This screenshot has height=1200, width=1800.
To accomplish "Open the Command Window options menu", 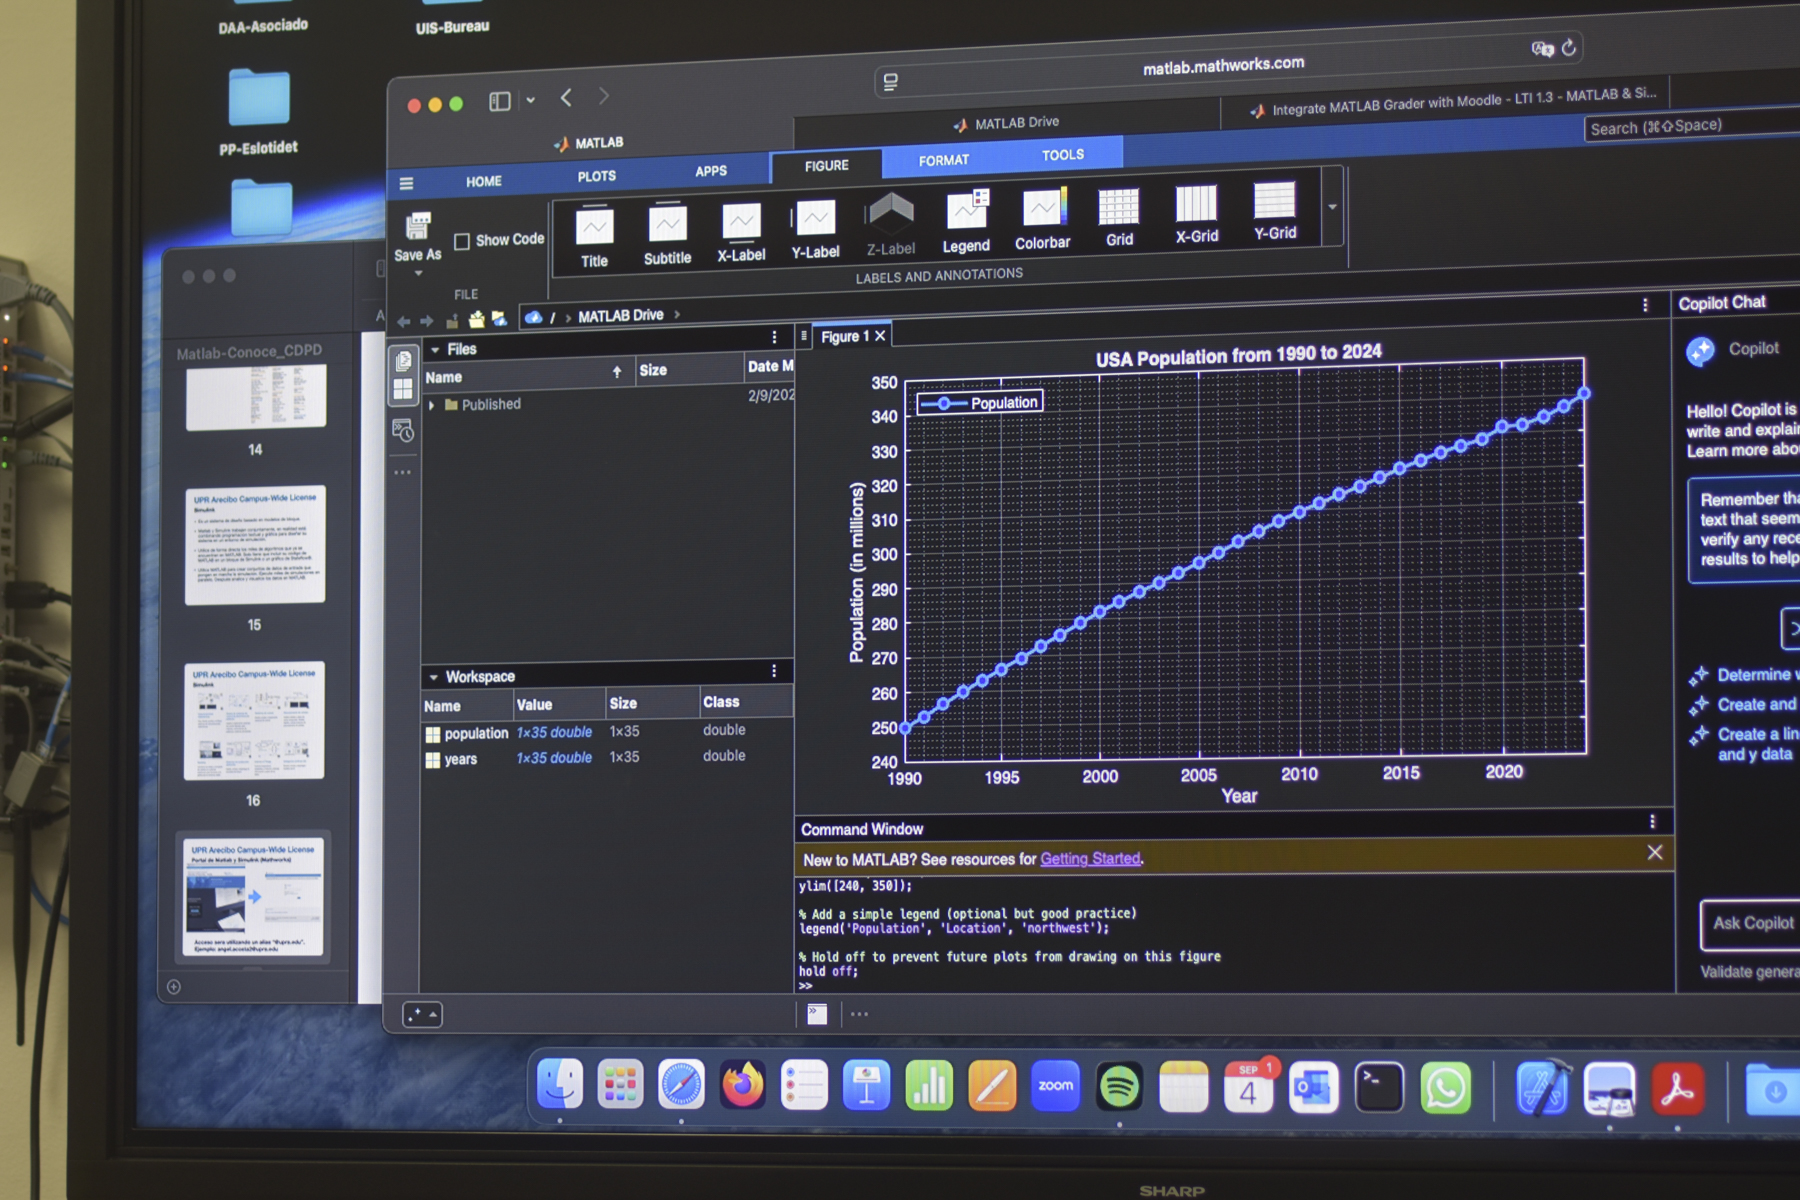I will (1652, 822).
